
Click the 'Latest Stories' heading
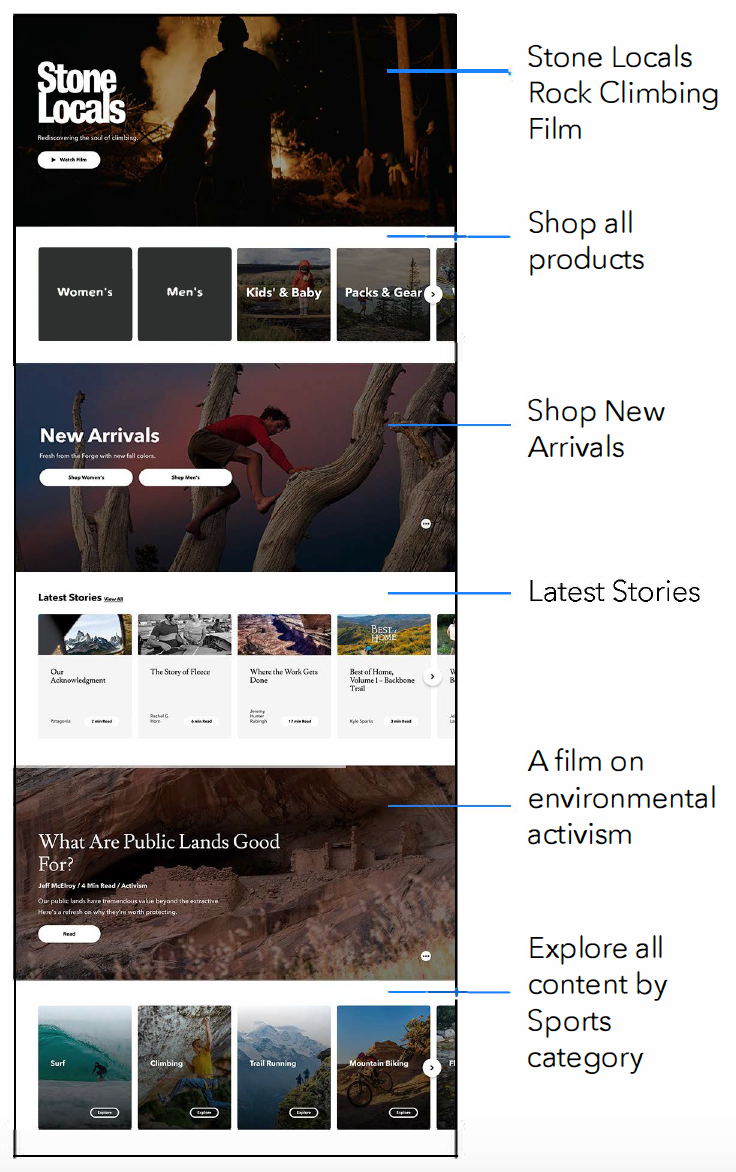(69, 597)
